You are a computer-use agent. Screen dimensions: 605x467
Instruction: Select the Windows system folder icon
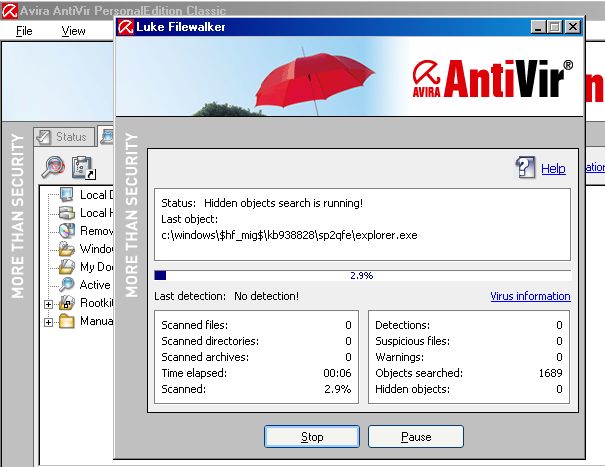(66, 249)
